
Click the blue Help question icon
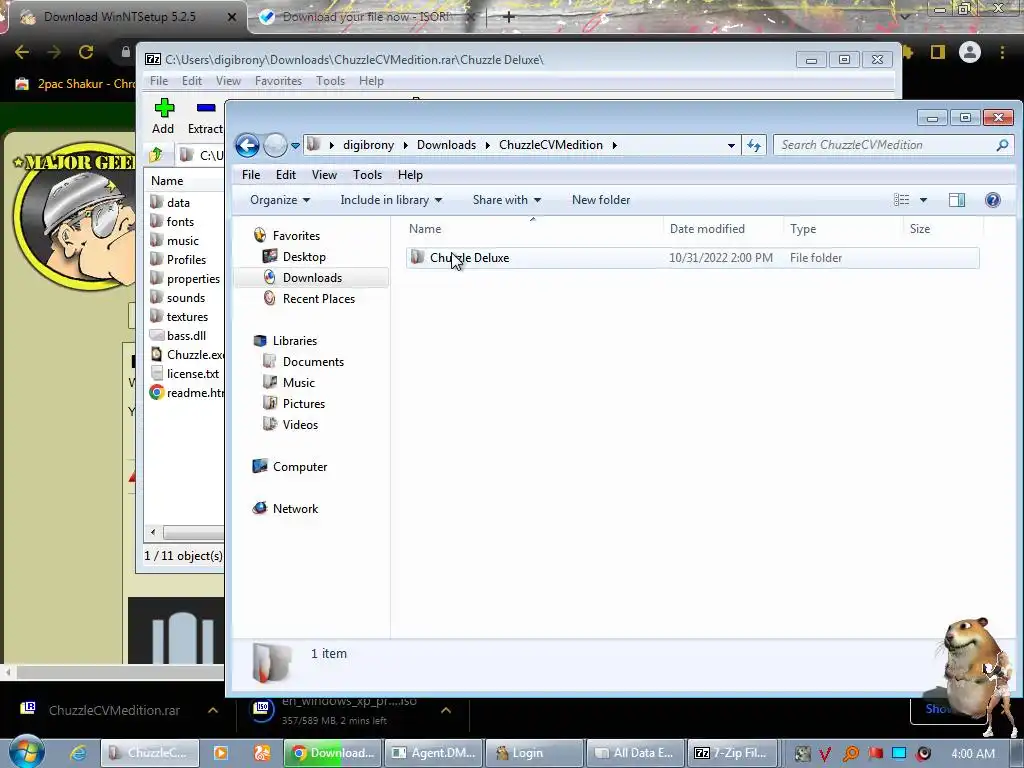(993, 200)
